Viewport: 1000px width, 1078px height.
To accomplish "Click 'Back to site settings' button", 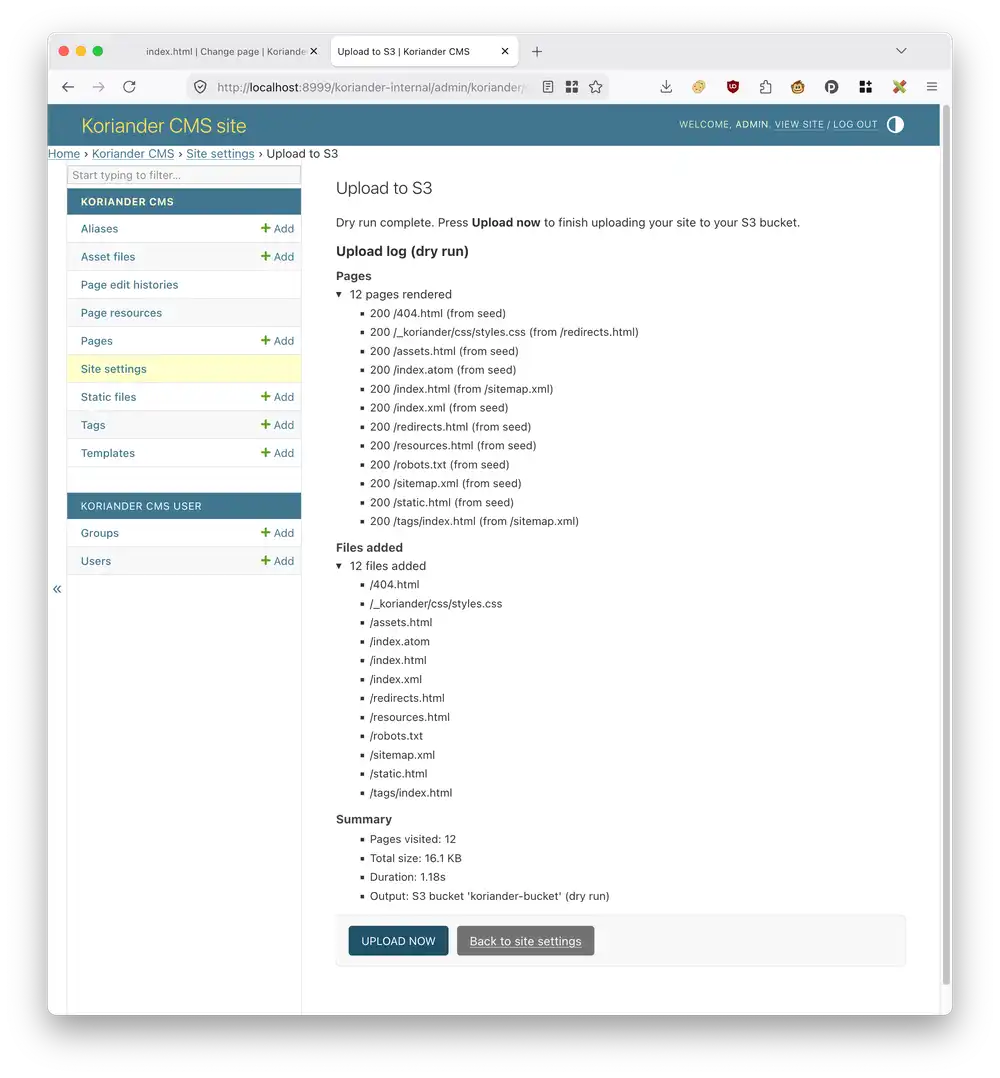I will [525, 941].
